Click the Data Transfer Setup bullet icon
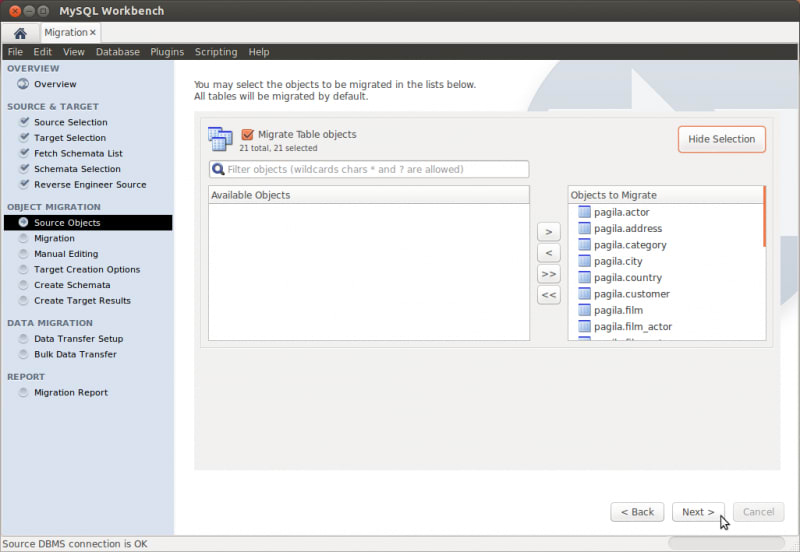This screenshot has width=800, height=552. 23,338
